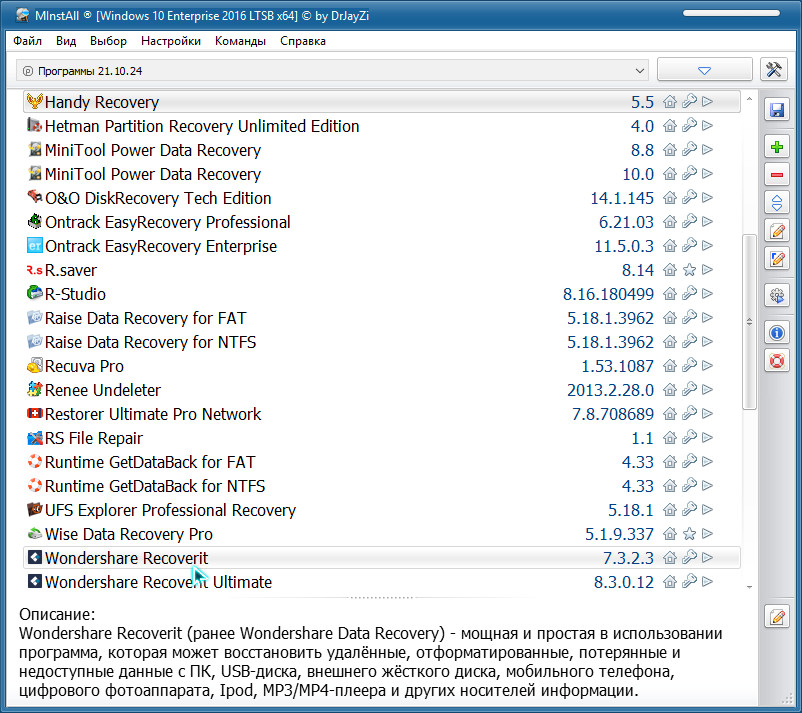The width and height of the screenshot is (802, 713).
Task: Click the key icon on R-Studio row
Action: (689, 294)
